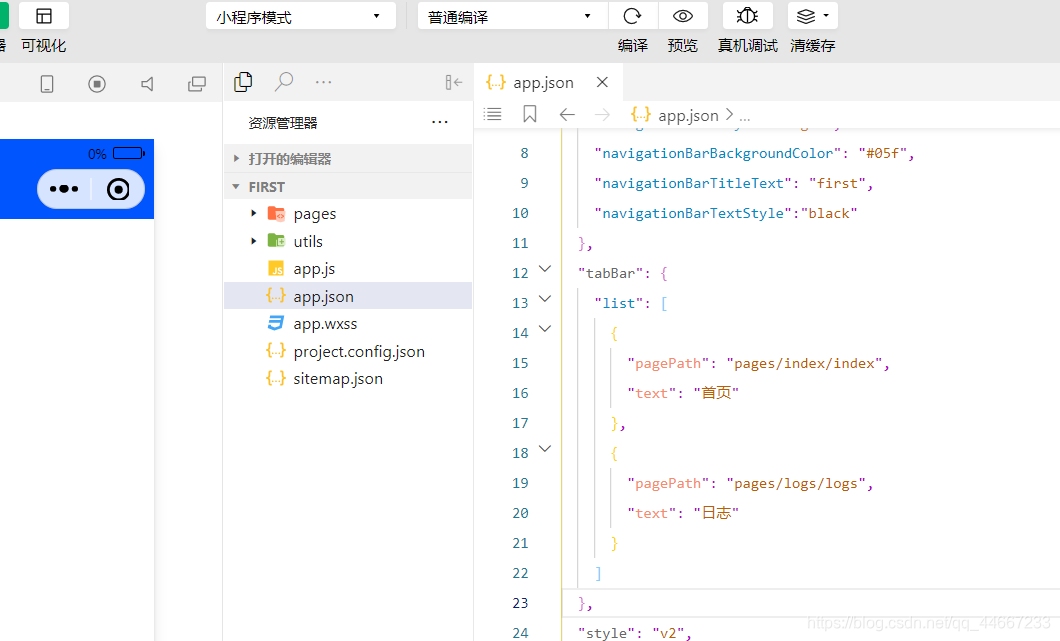1060x641 pixels.
Task: Click the 真机调试 bug icon
Action: pos(747,16)
